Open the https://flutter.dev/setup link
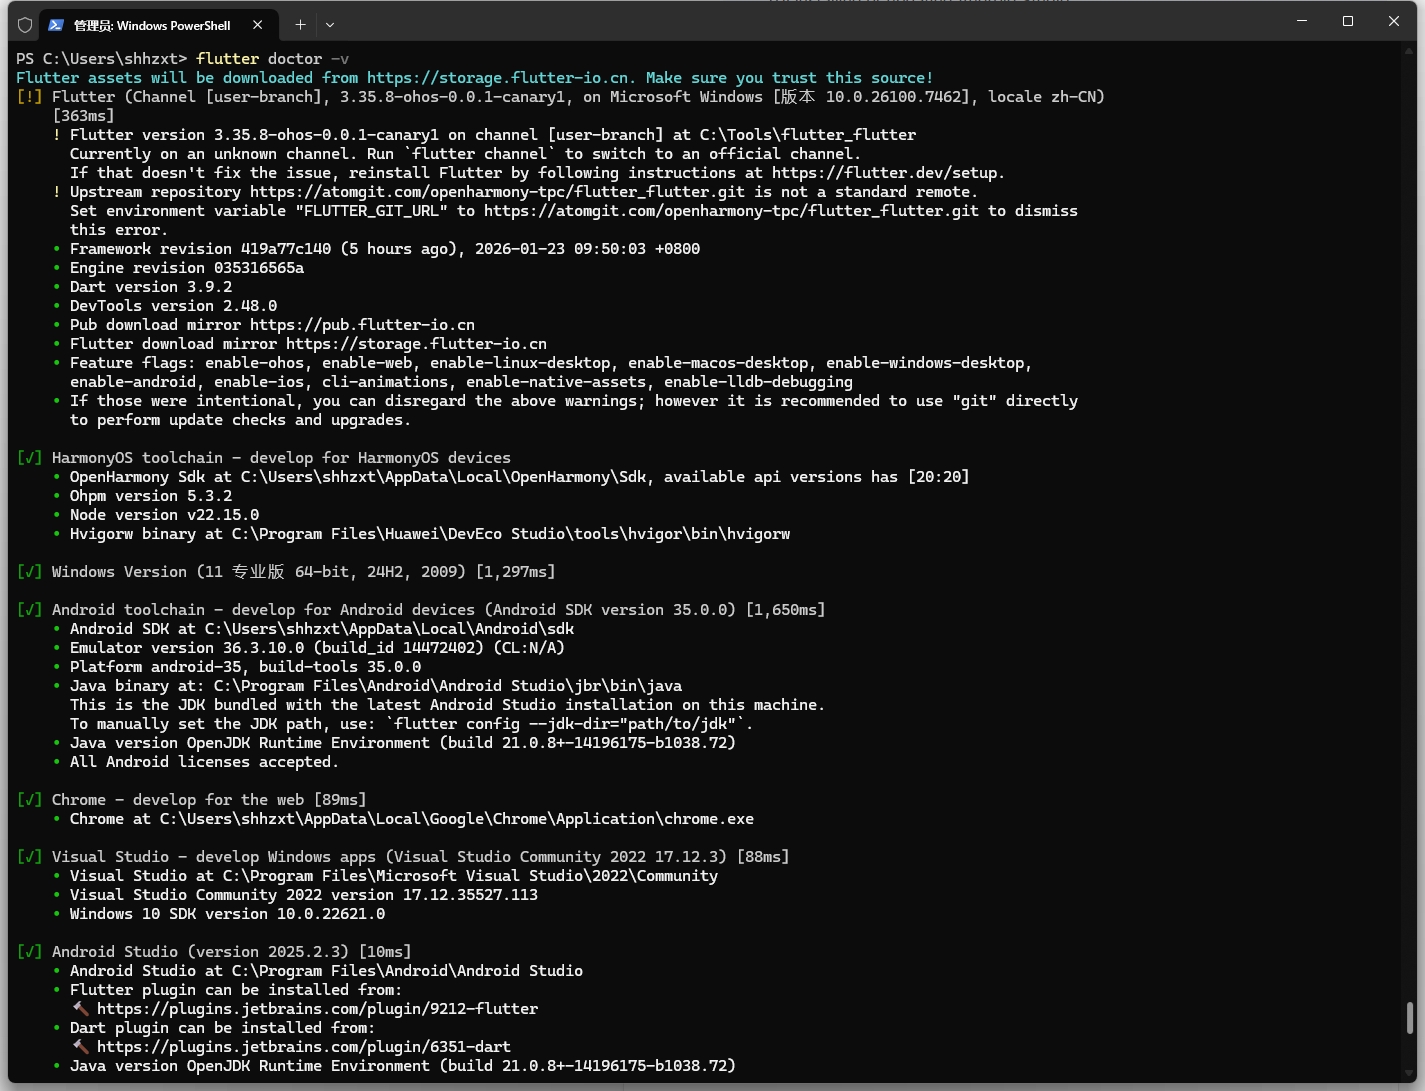The width and height of the screenshot is (1425, 1091). (x=888, y=173)
